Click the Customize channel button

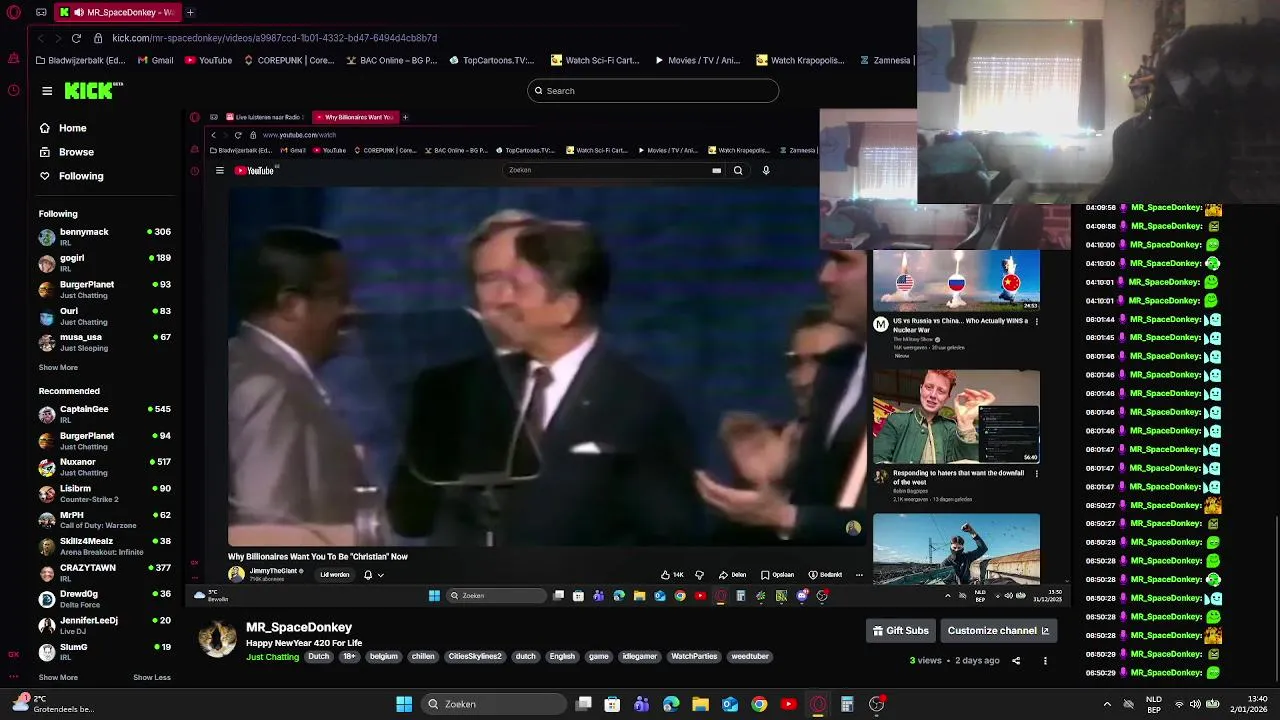(x=998, y=631)
